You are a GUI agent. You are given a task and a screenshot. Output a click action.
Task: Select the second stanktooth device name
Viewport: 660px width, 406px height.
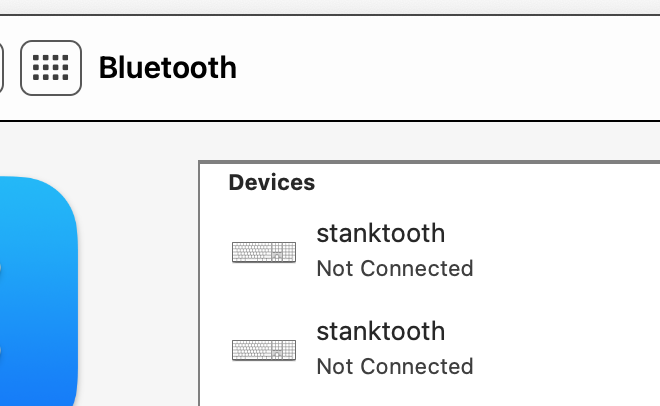coord(381,331)
